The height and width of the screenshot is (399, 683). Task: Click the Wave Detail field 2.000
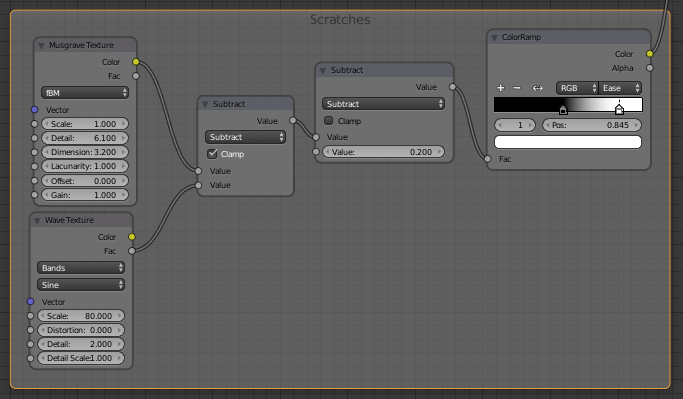pyautogui.click(x=81, y=344)
